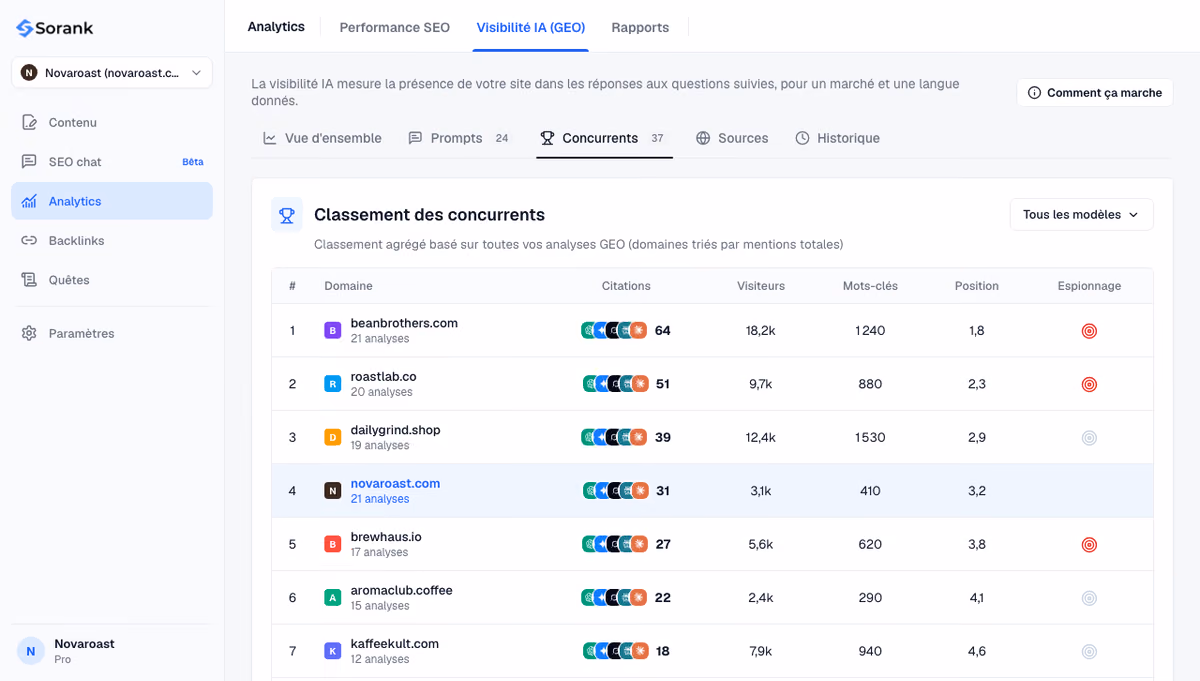Screen dimensions: 1200x681
Task: Open SEO chat in the sidebar
Action: pos(112,162)
